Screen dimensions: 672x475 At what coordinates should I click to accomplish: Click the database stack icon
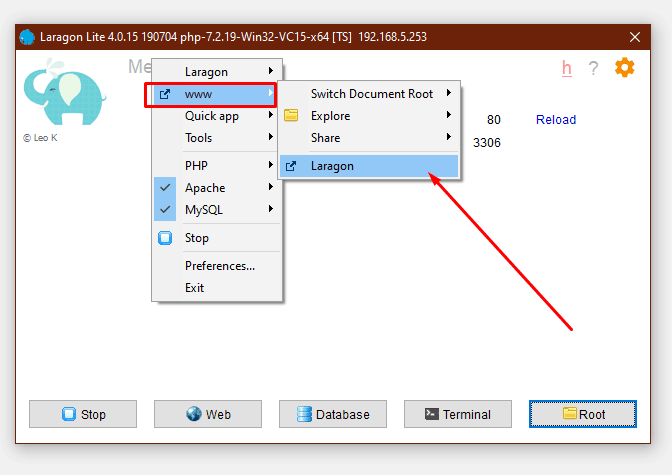304,414
